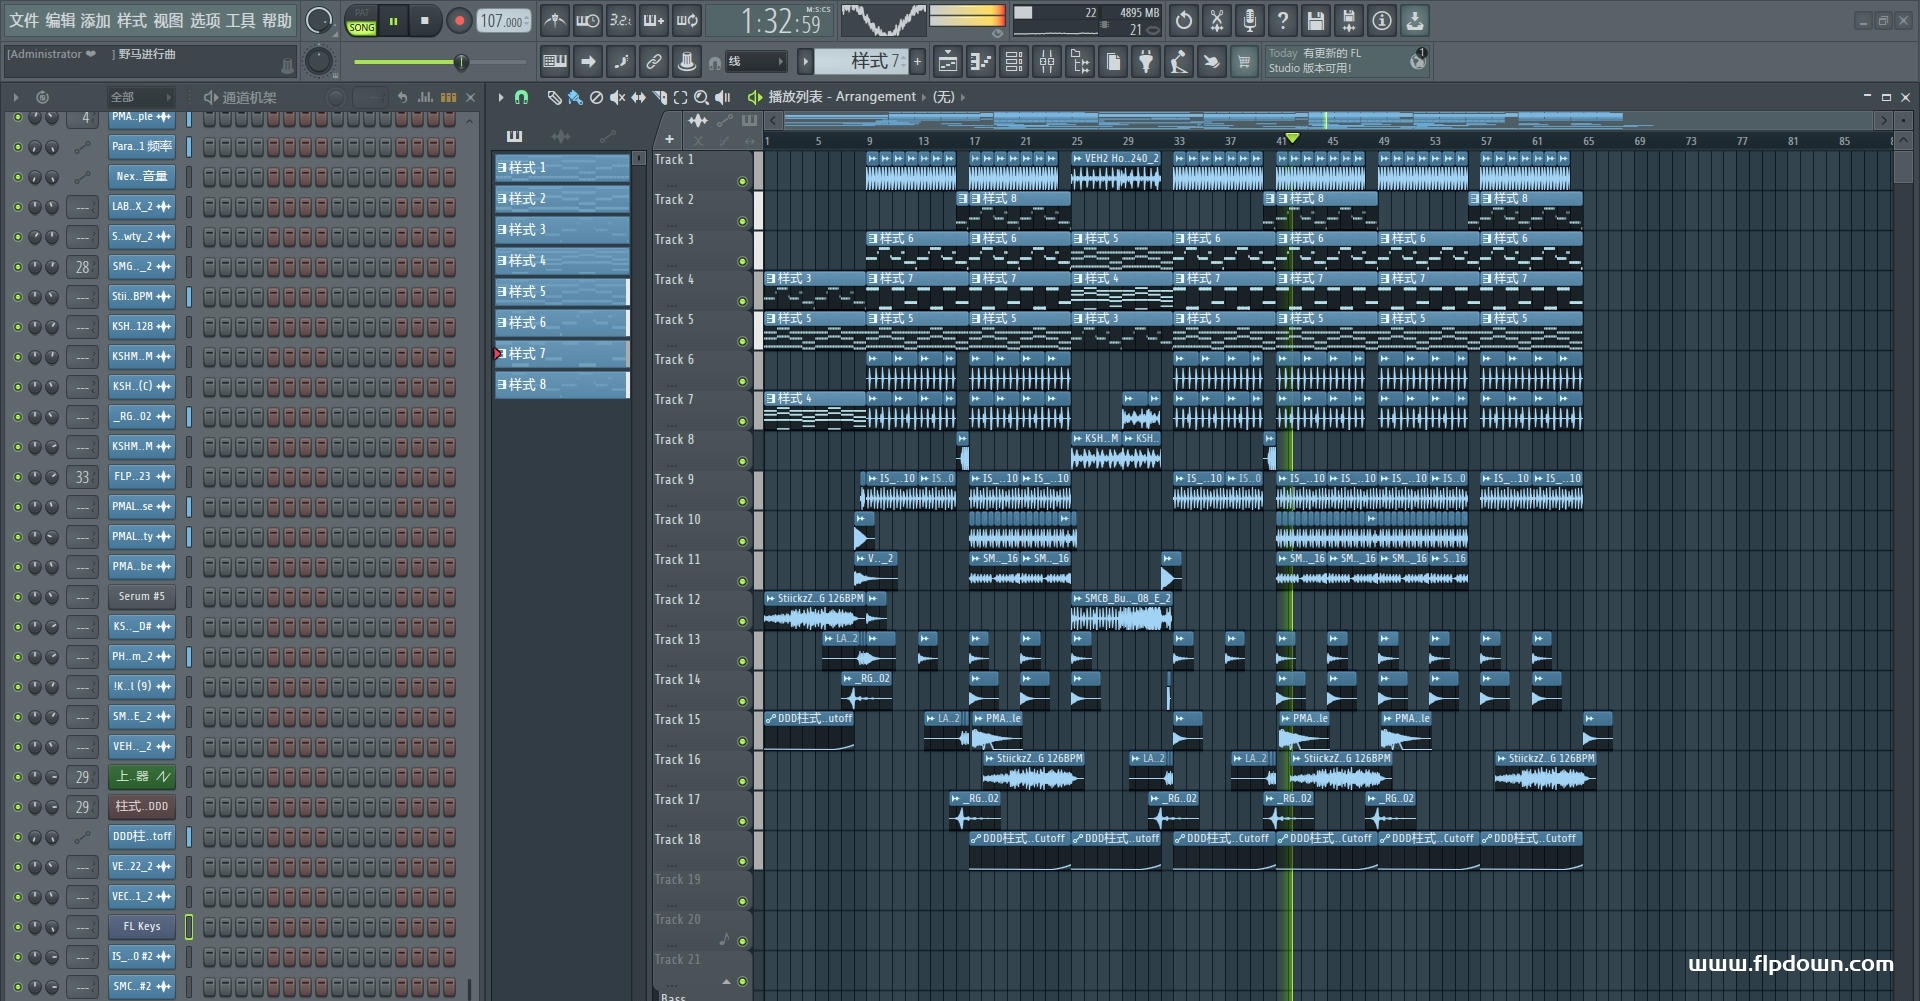Click the record button in the transport bar
The height and width of the screenshot is (1001, 1920).
[459, 21]
